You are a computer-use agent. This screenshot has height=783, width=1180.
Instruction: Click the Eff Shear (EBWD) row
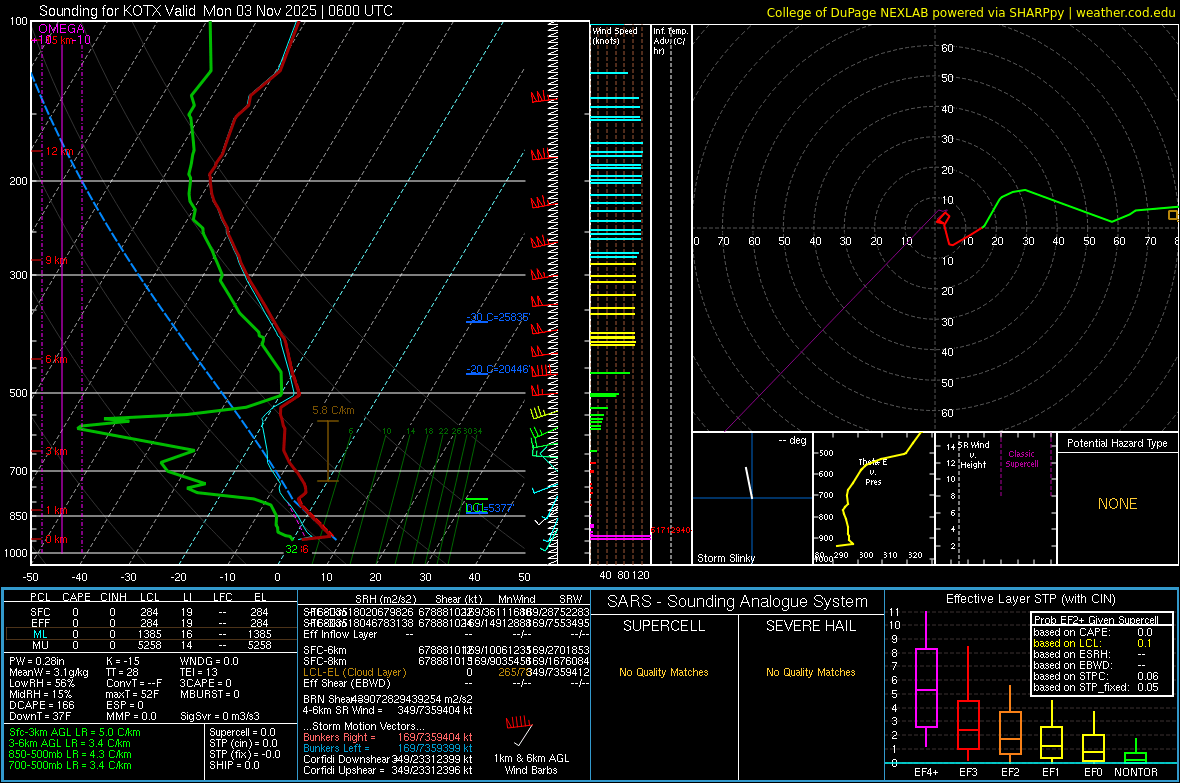pyautogui.click(x=445, y=683)
